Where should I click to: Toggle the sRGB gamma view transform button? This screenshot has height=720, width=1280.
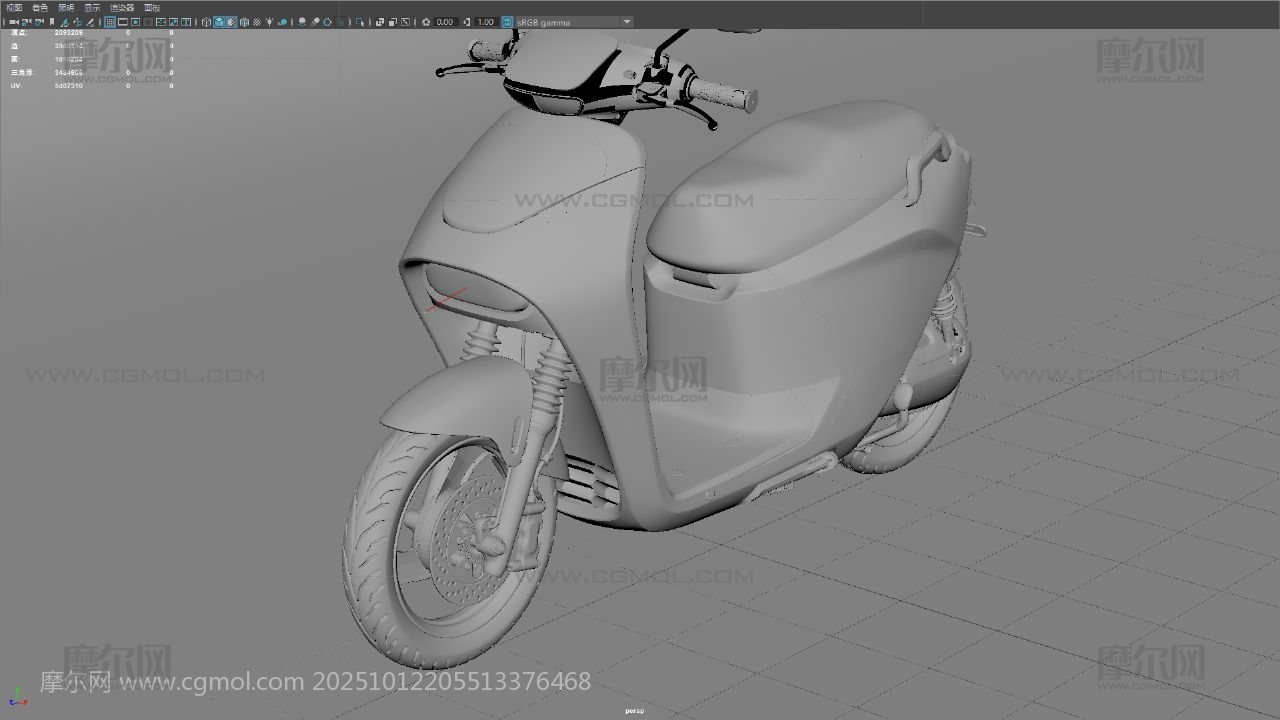[507, 22]
